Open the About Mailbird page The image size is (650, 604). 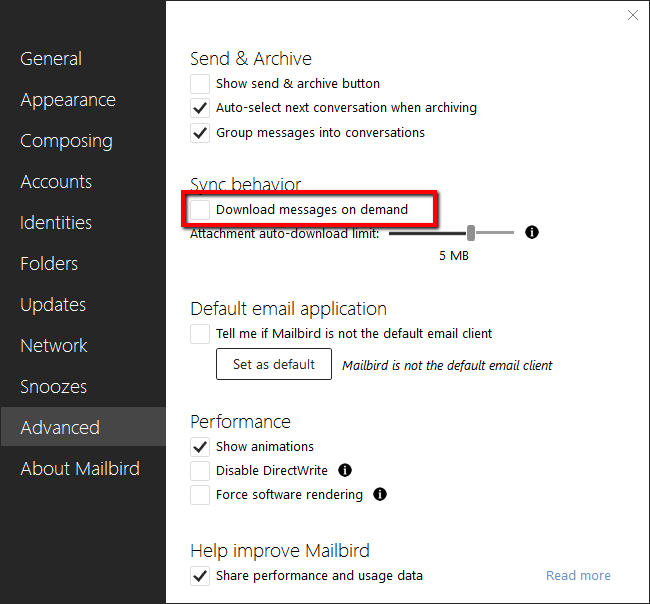click(83, 468)
